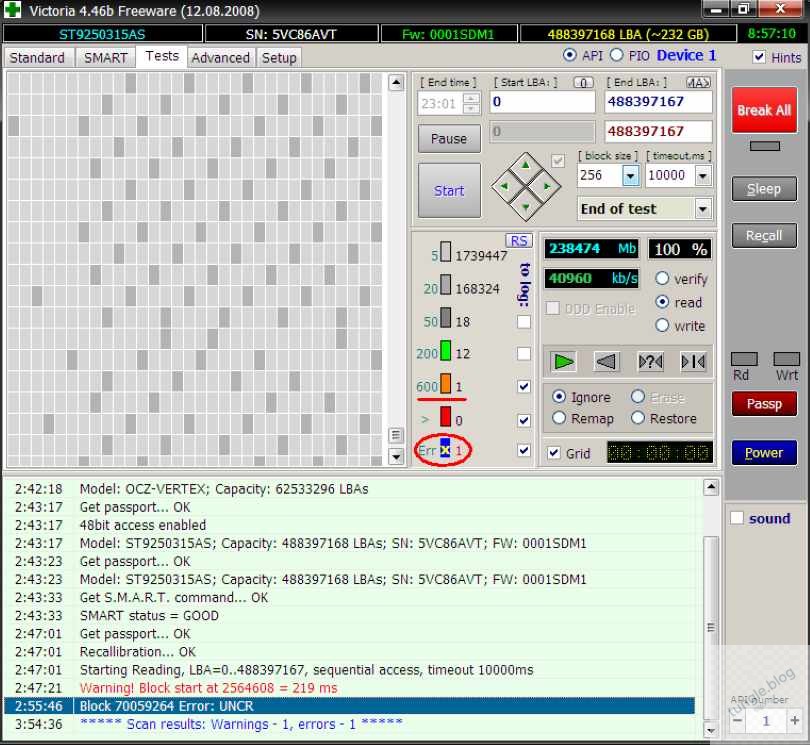Screen dimensions: 810x745
Task: Click the blue Err block marker icon
Action: 445,447
